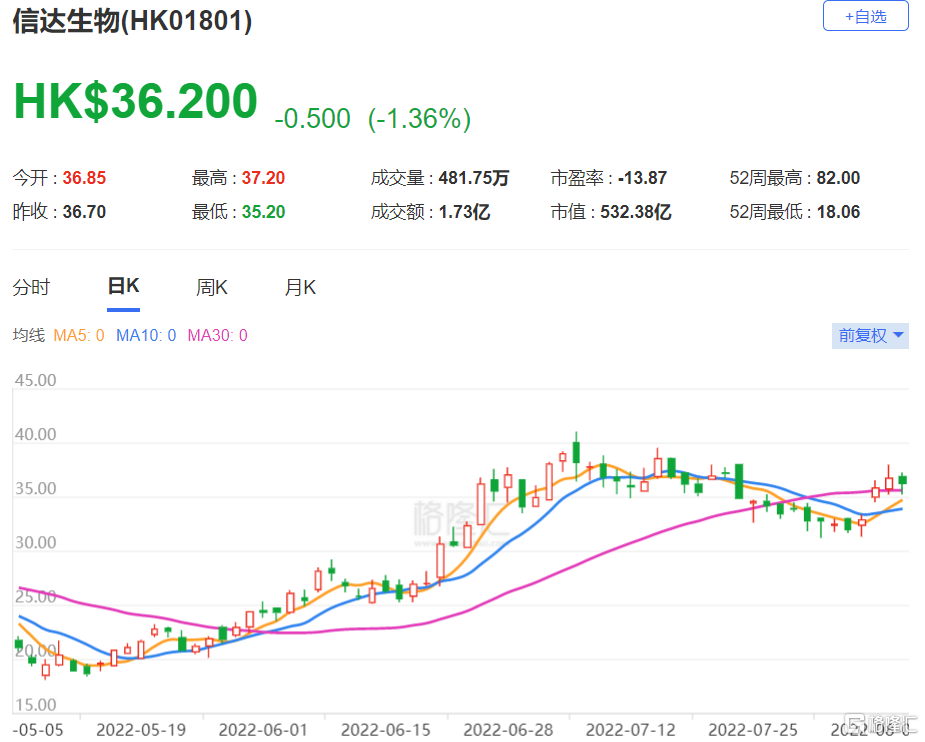Viewport: 925px width, 742px height.
Task: Click the 45.00 price axis label
Action: click(x=35, y=380)
